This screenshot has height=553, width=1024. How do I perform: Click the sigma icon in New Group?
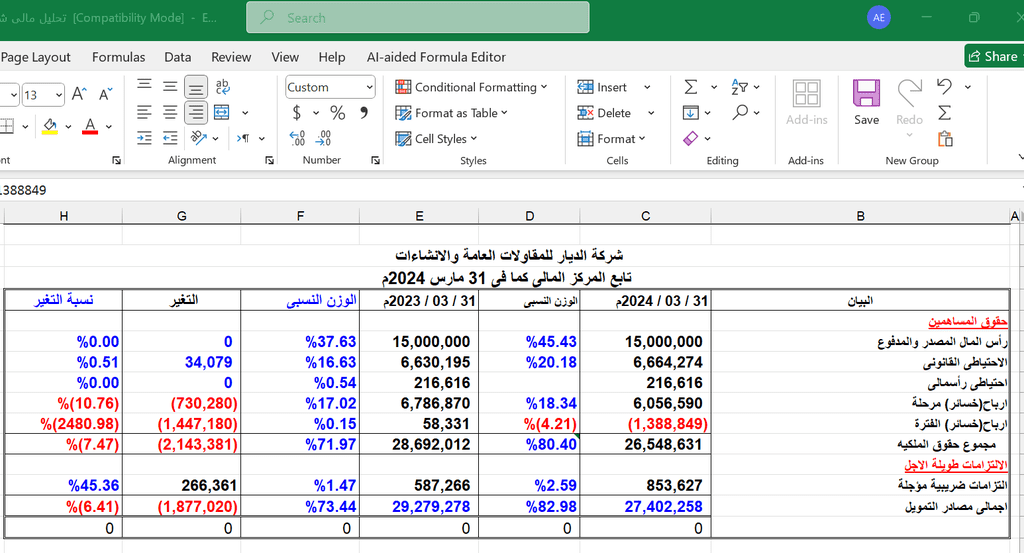944,113
